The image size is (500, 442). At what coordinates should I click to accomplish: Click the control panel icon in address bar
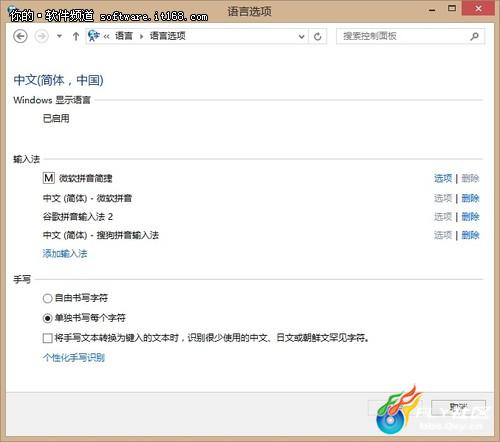pos(94,35)
